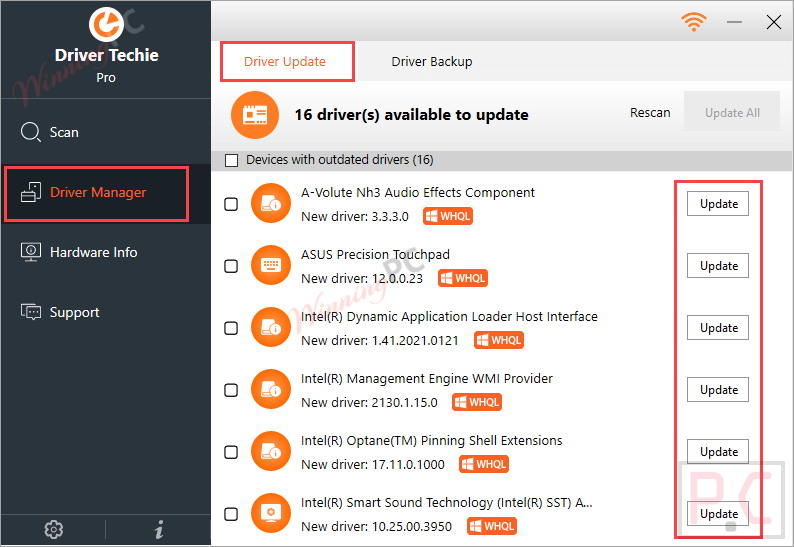
Task: Check Intel Management Engine WMI Provider checkbox
Action: click(x=231, y=390)
